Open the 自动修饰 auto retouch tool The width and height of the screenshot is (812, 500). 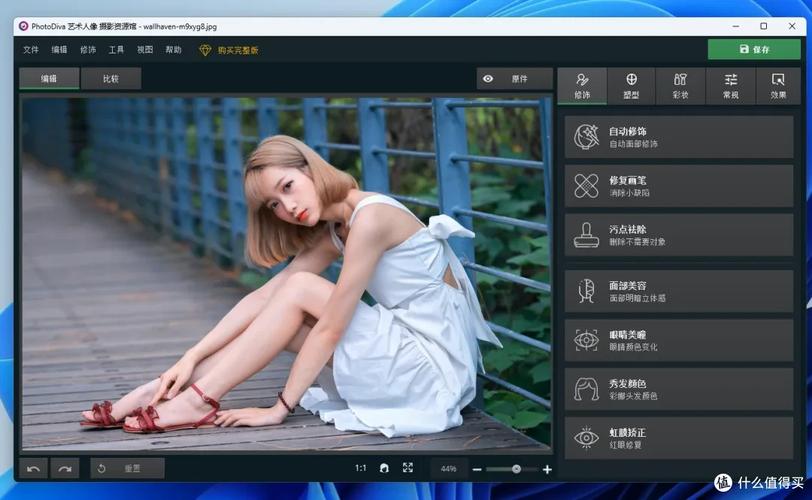tap(679, 137)
